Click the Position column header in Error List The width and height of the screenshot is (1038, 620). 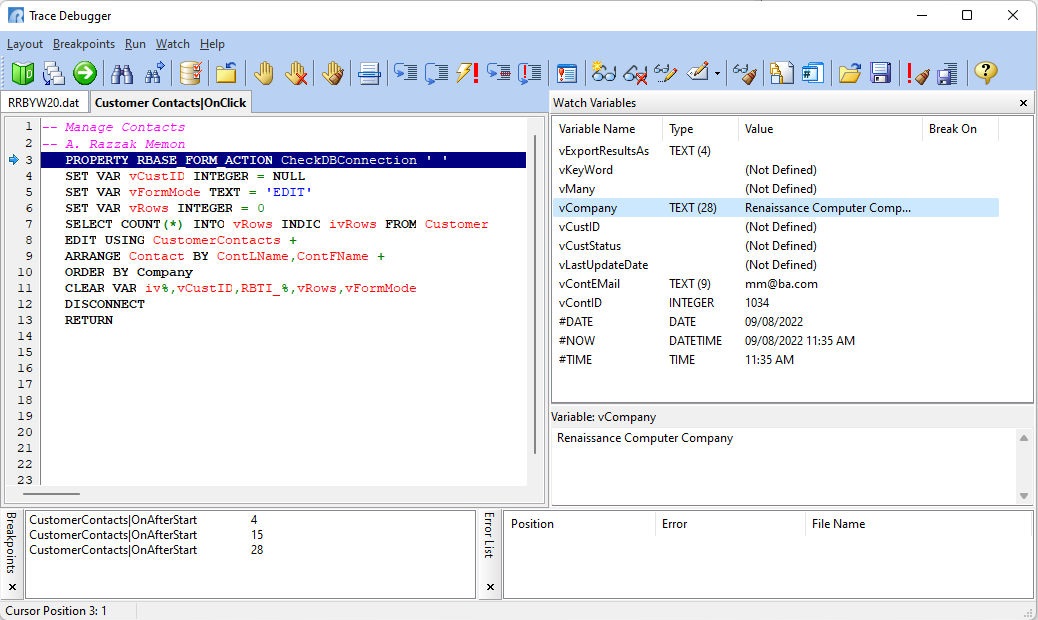point(580,524)
